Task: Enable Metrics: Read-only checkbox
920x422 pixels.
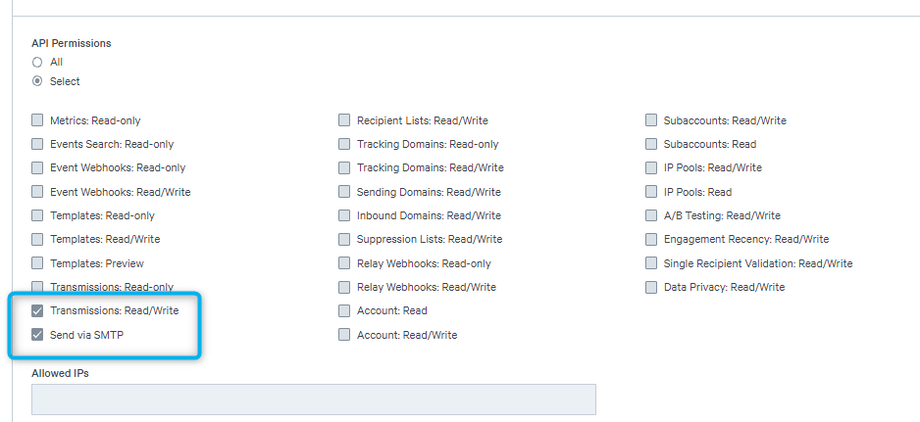Action: pyautogui.click(x=38, y=120)
